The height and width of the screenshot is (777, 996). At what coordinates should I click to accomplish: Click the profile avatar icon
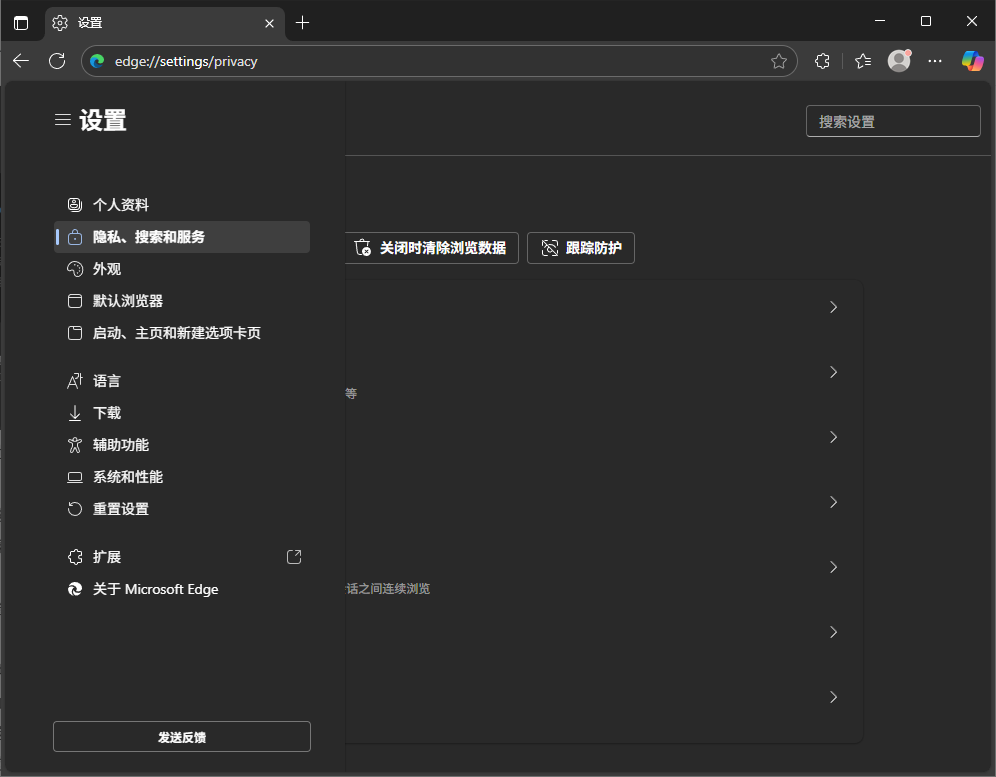pyautogui.click(x=898, y=60)
